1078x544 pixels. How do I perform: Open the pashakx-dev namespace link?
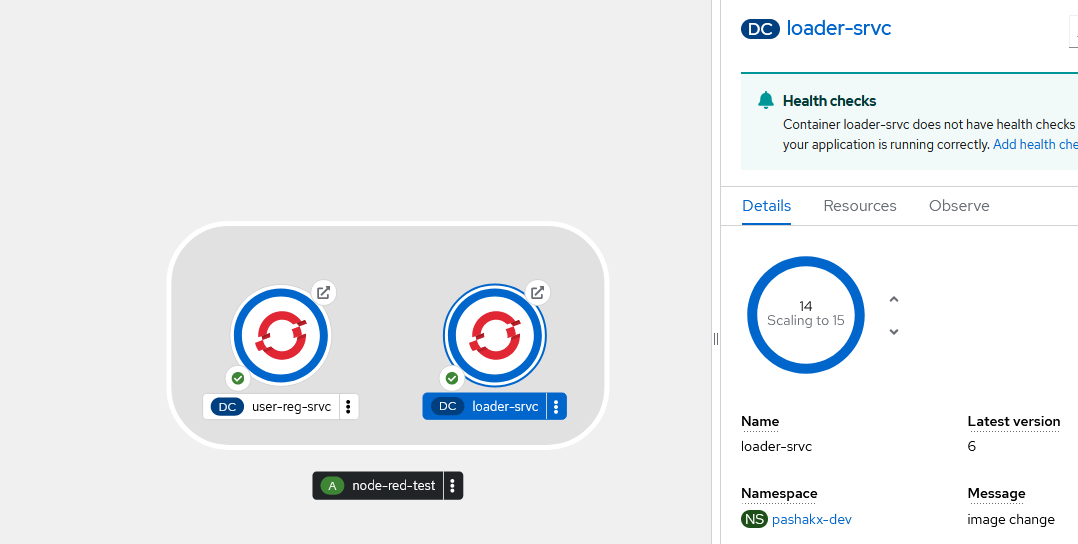[811, 519]
